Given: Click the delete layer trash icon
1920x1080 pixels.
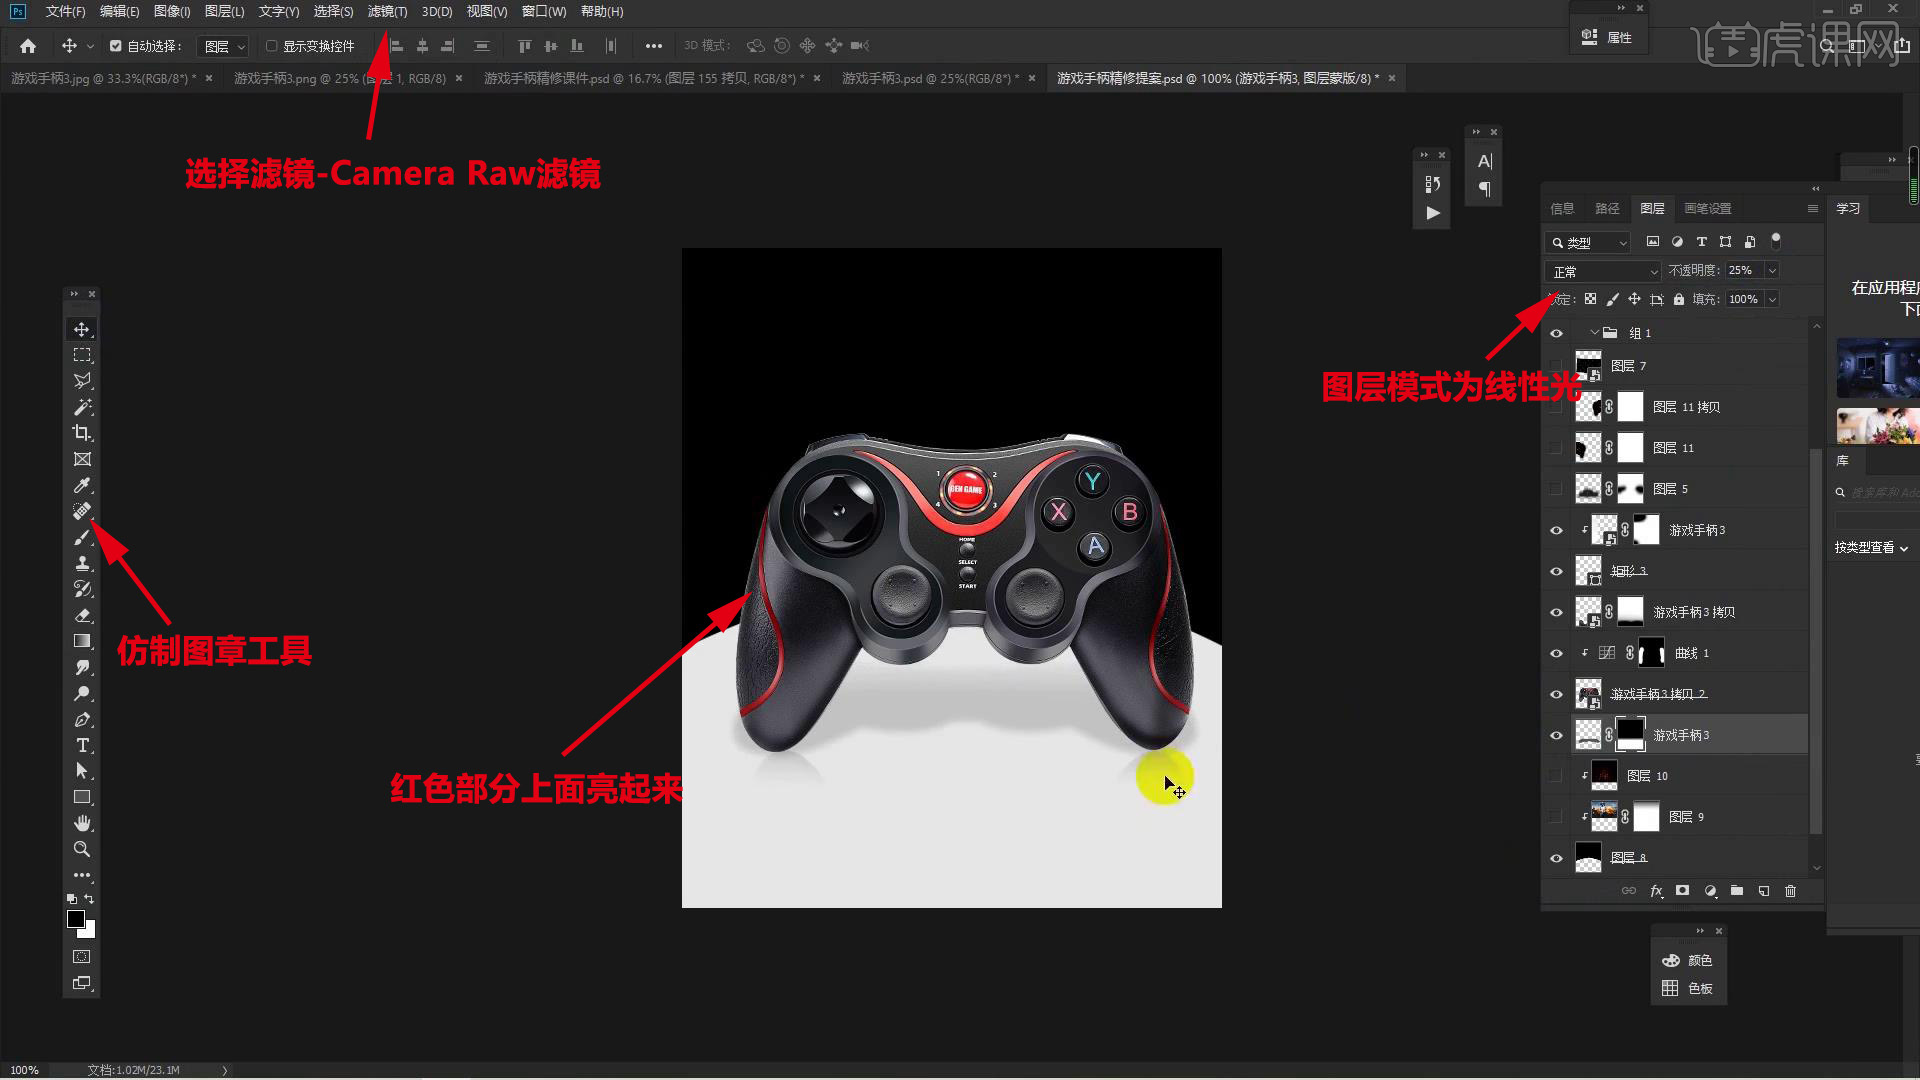Looking at the screenshot, I should [1790, 891].
